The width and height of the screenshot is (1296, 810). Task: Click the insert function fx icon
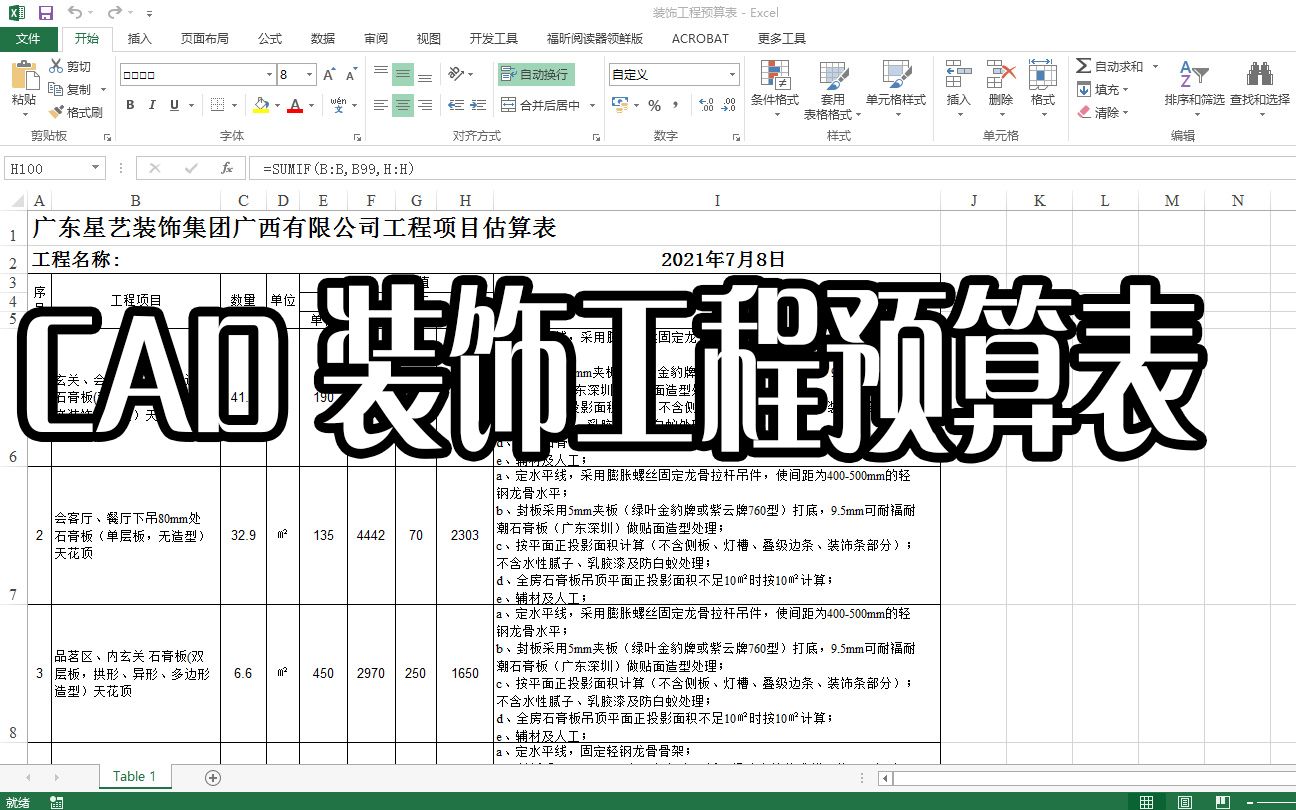tap(227, 168)
